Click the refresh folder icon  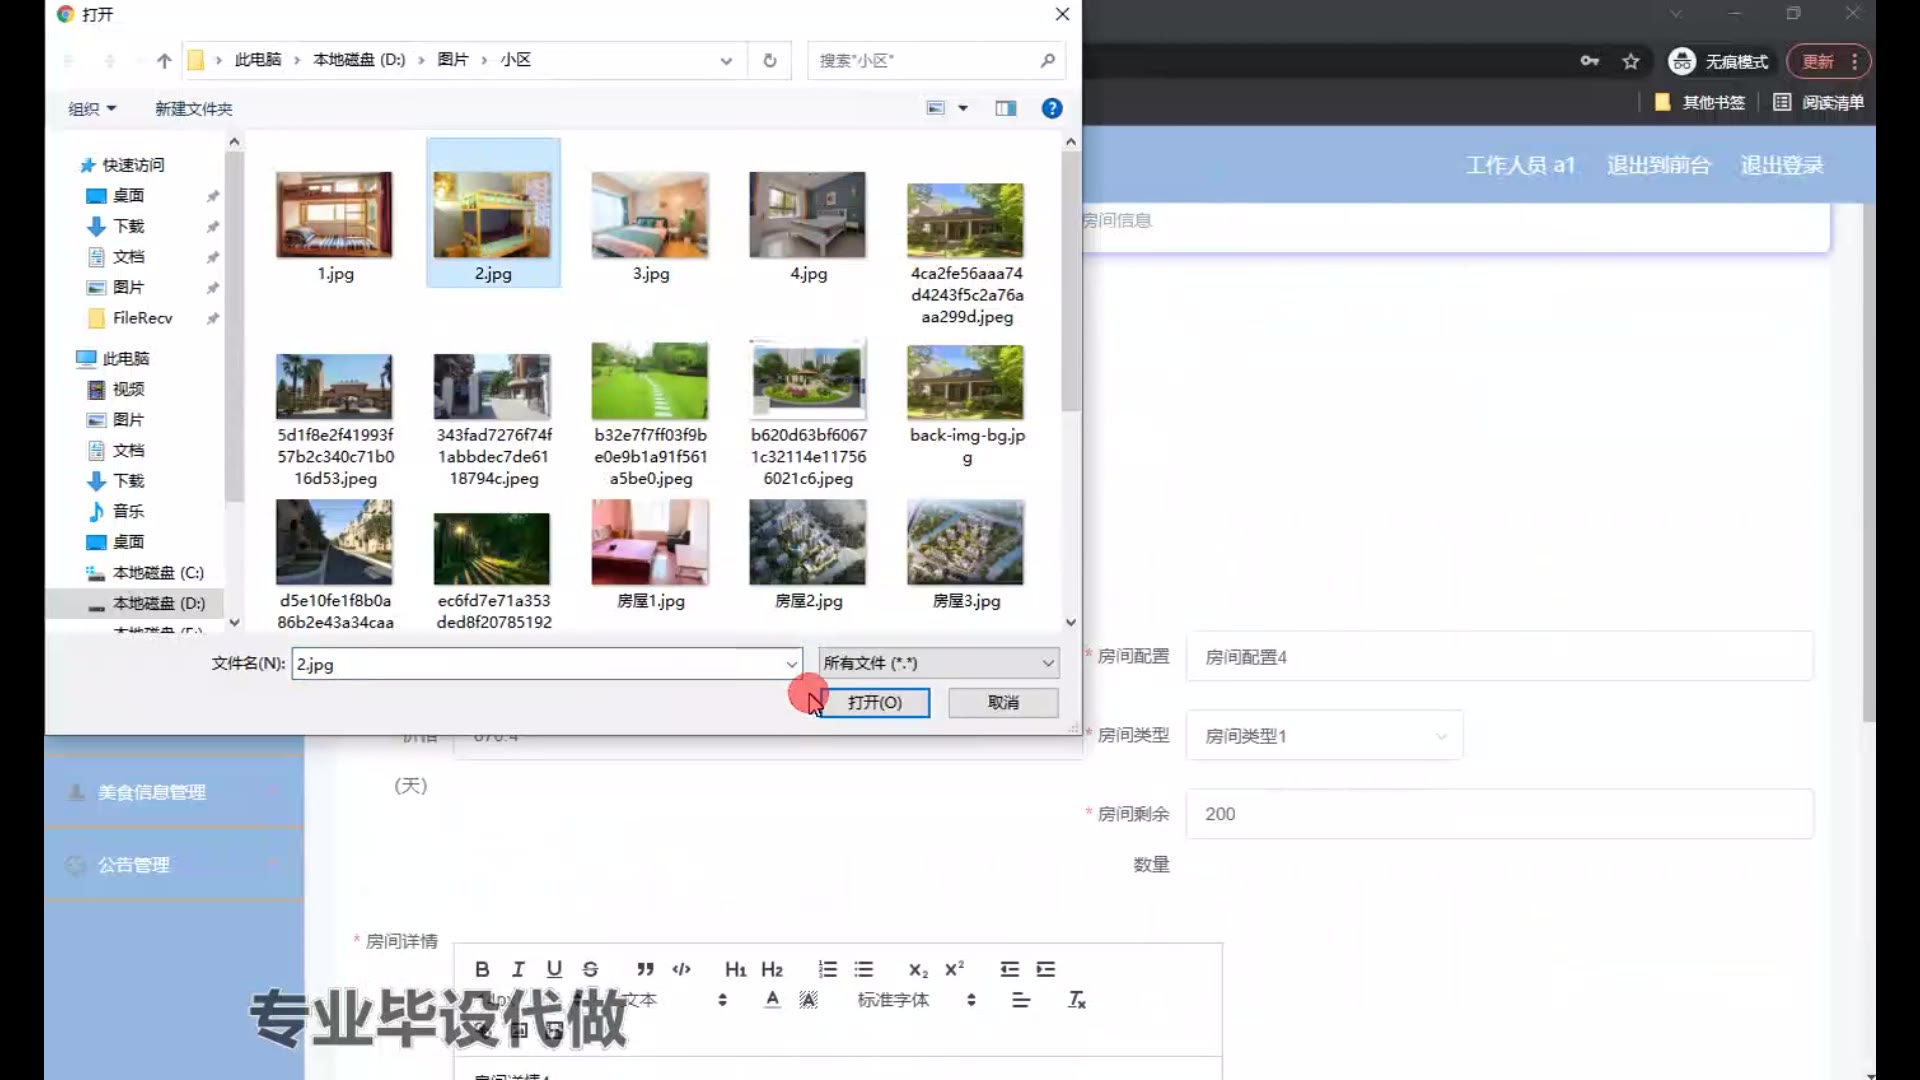coord(770,60)
